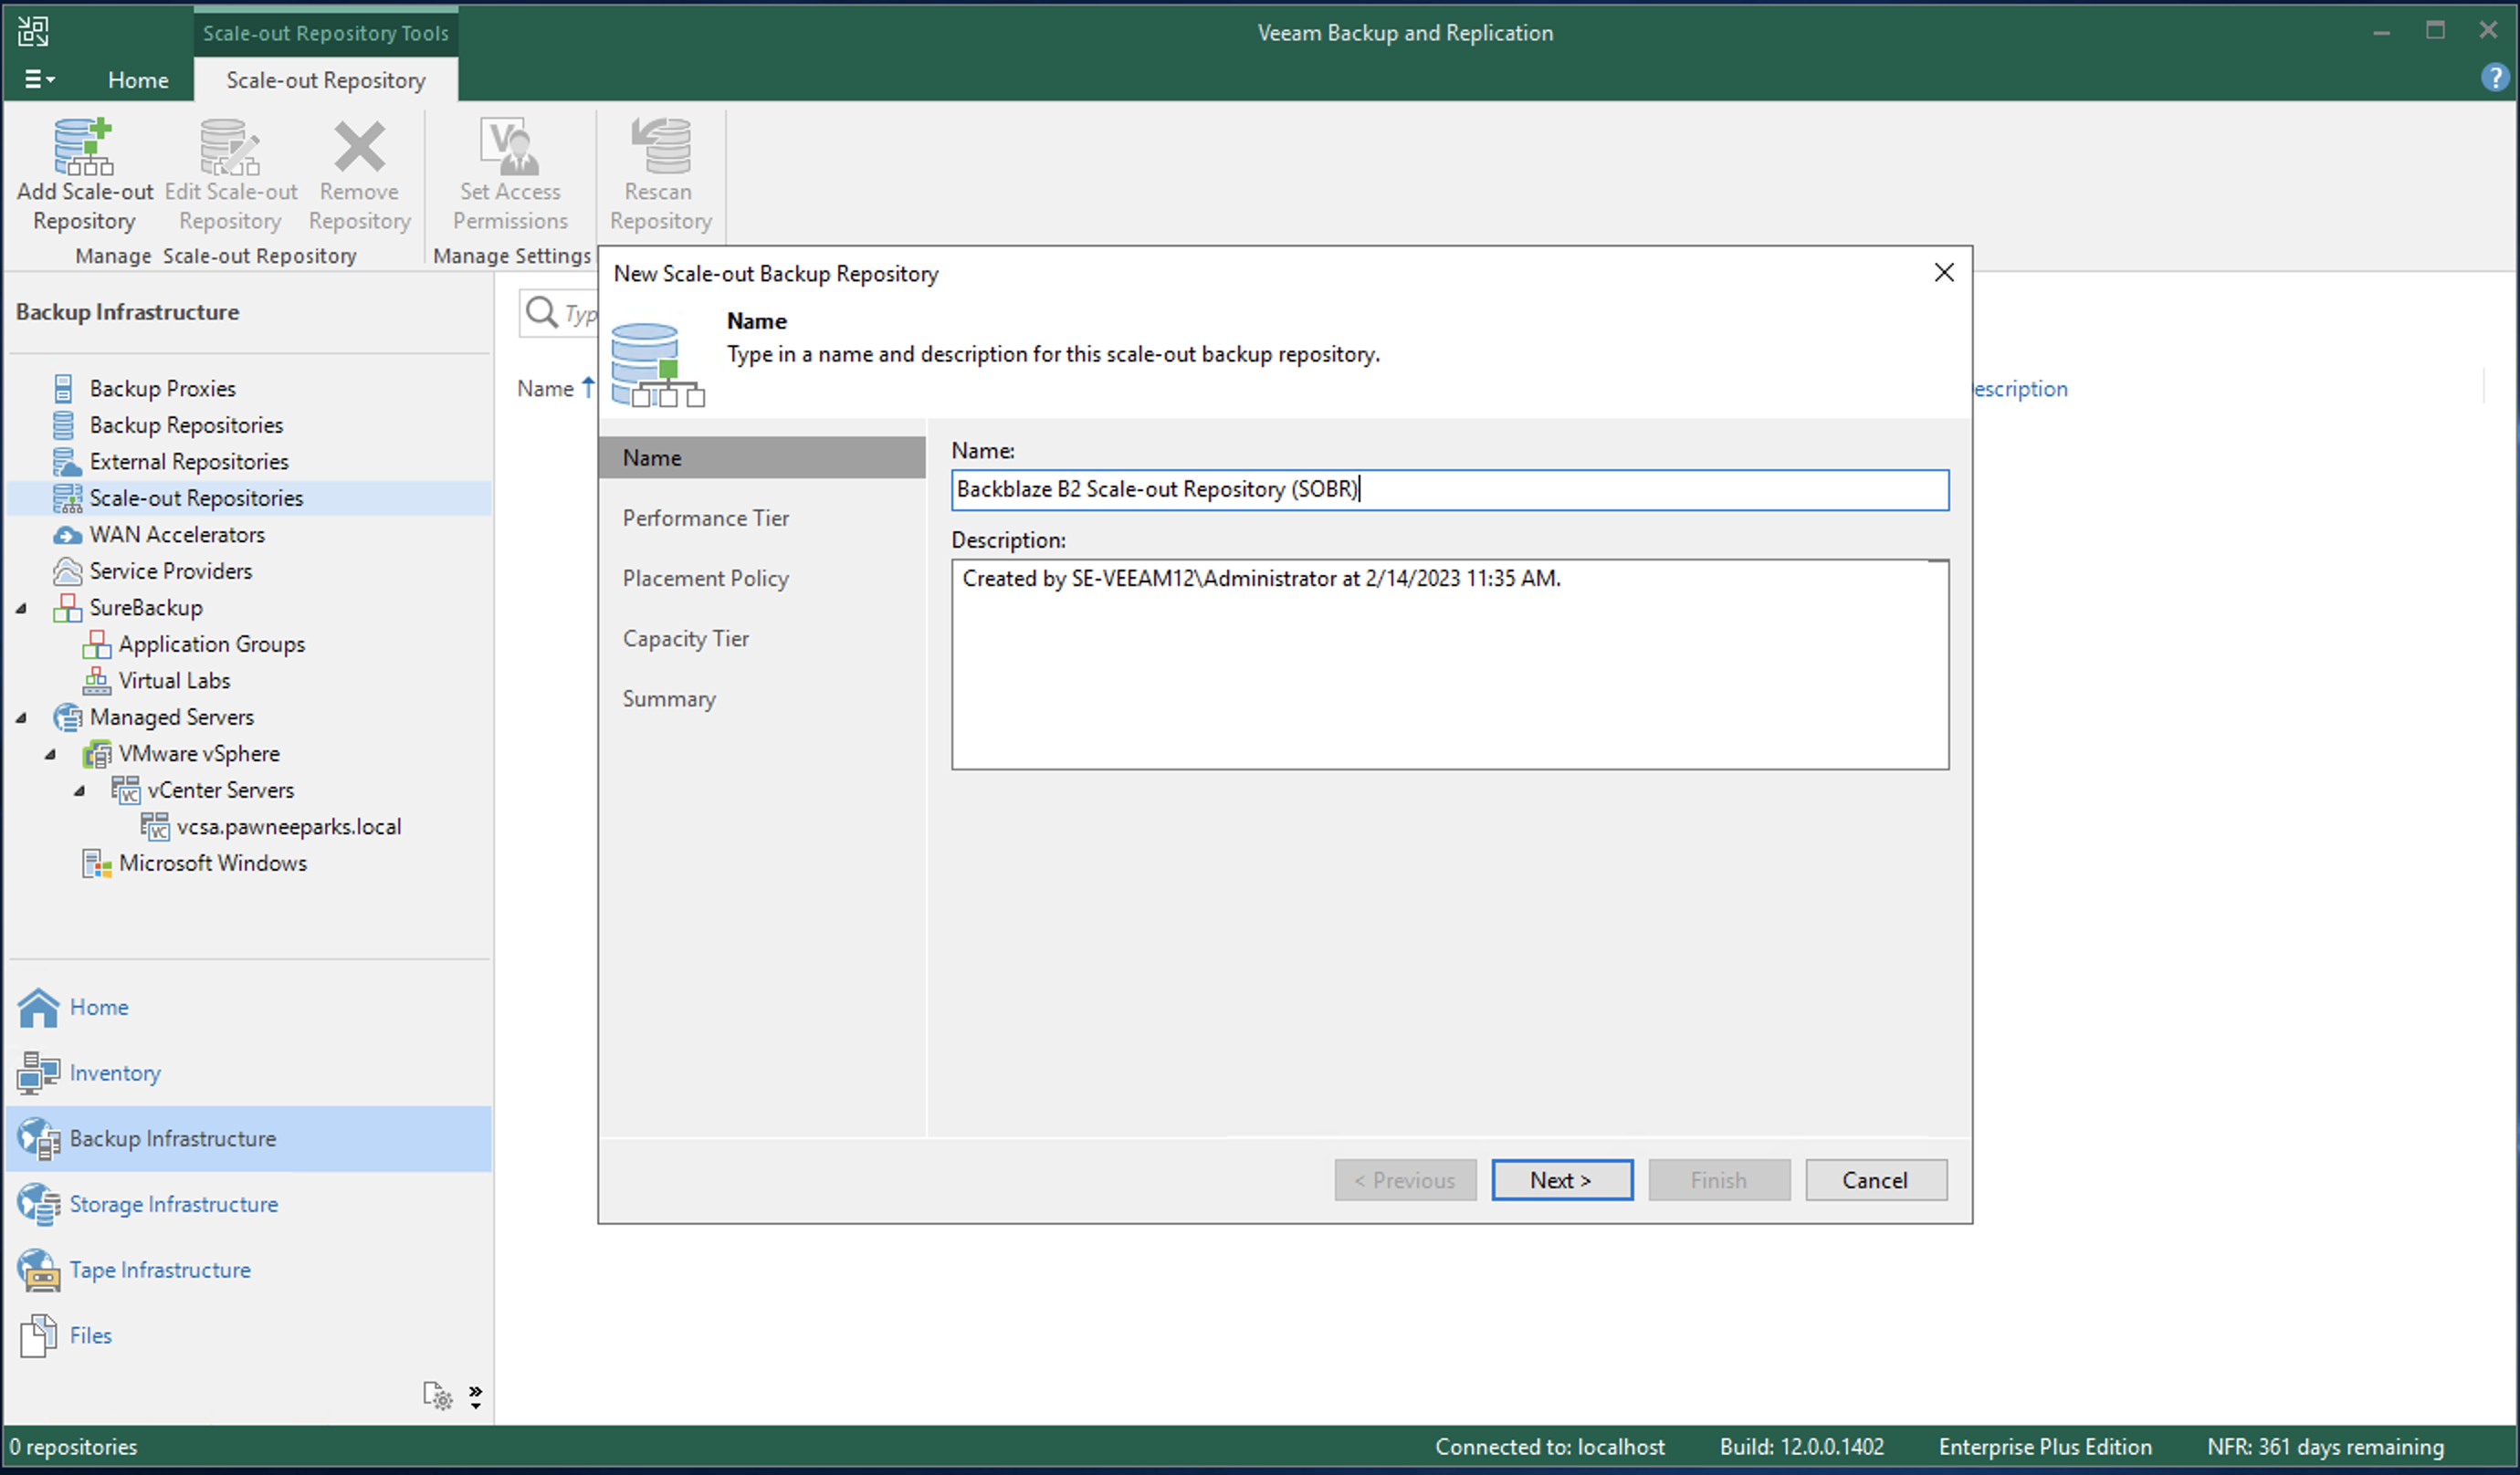The image size is (2520, 1475).
Task: Click 'Enterprise Plus Edition' status text
Action: coord(2045,1447)
